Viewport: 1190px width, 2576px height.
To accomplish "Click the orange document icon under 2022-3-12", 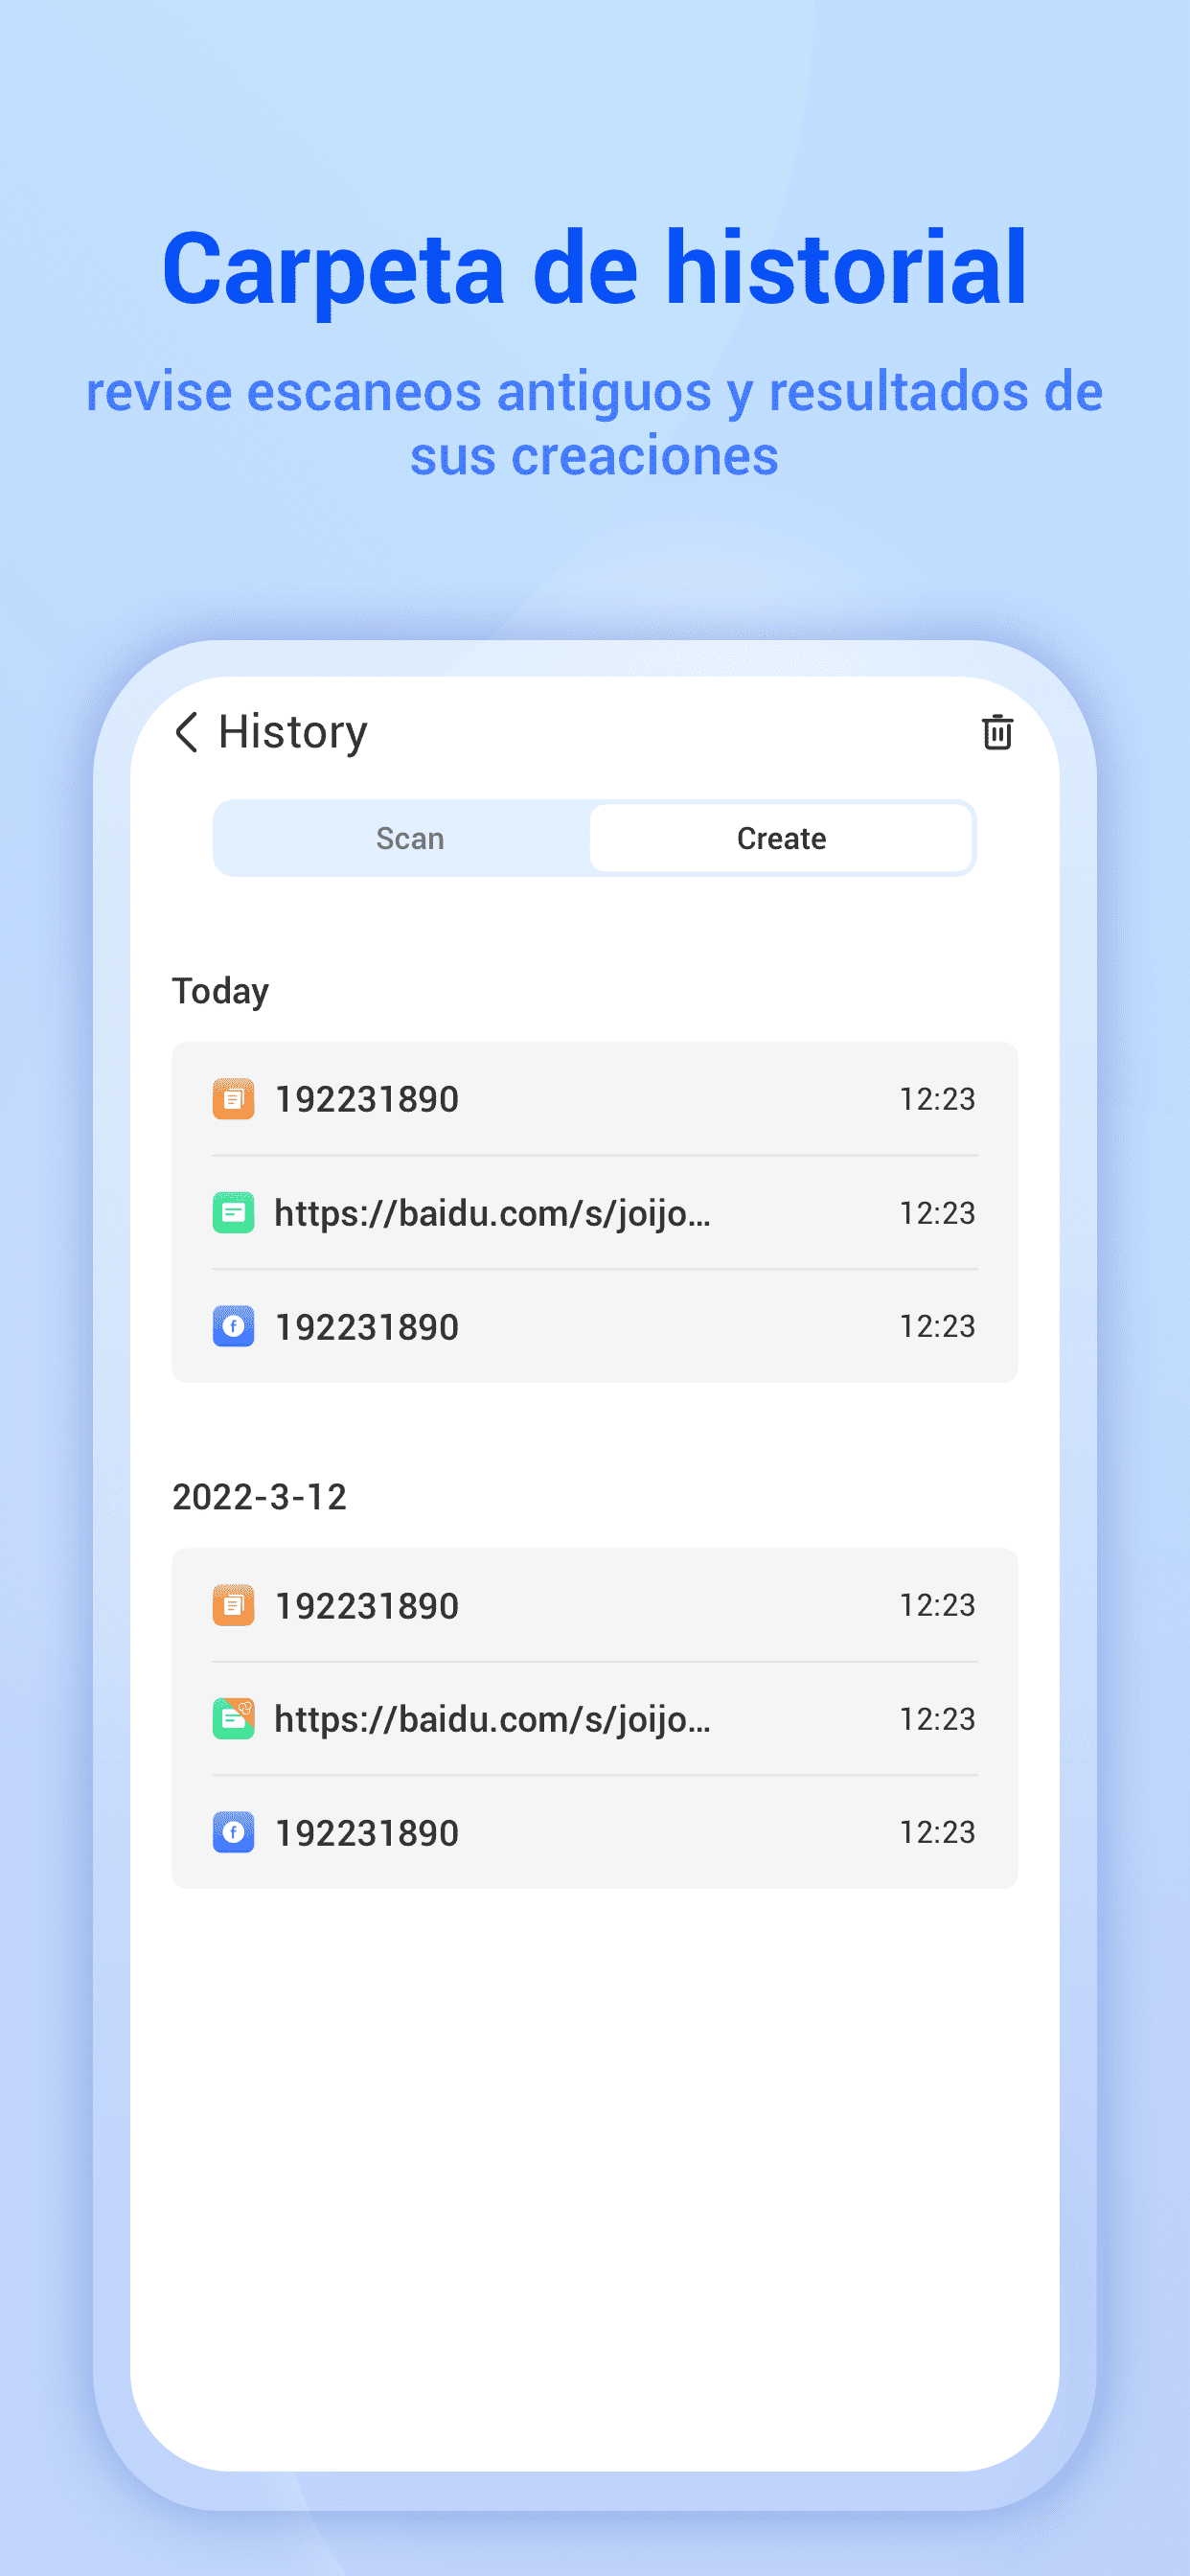I will (233, 1605).
